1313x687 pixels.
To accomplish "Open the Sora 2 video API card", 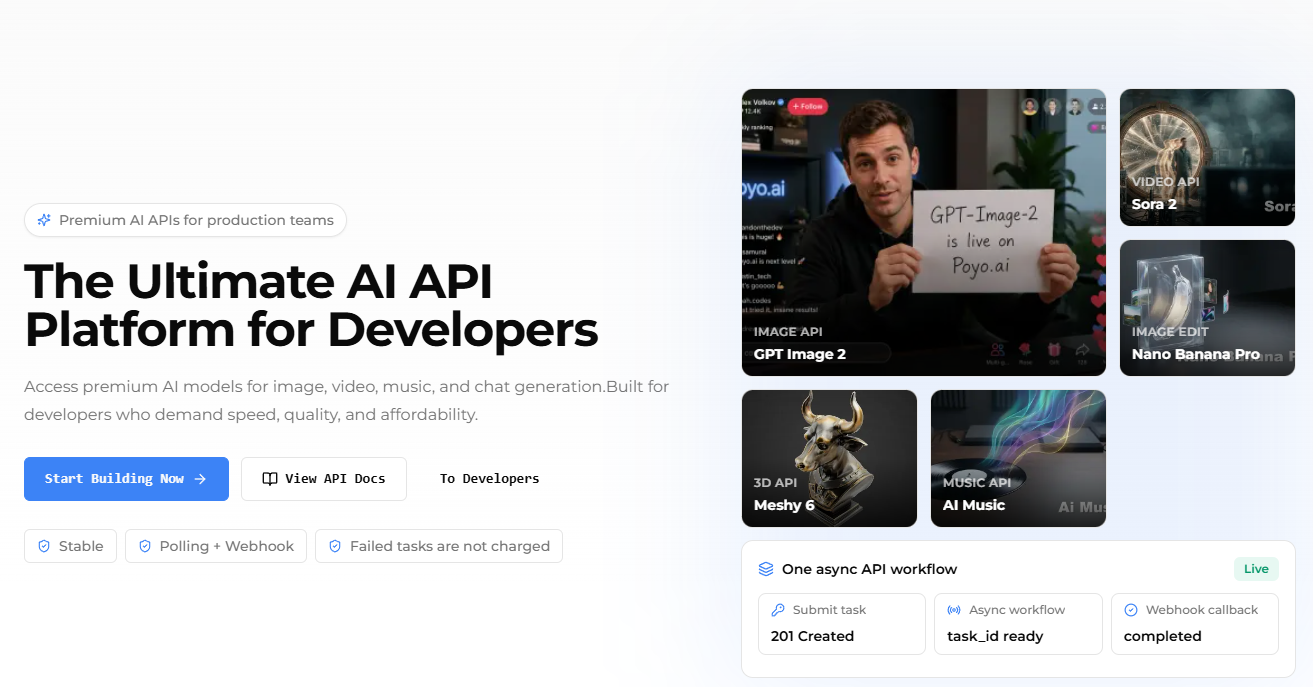I will click(x=1207, y=157).
